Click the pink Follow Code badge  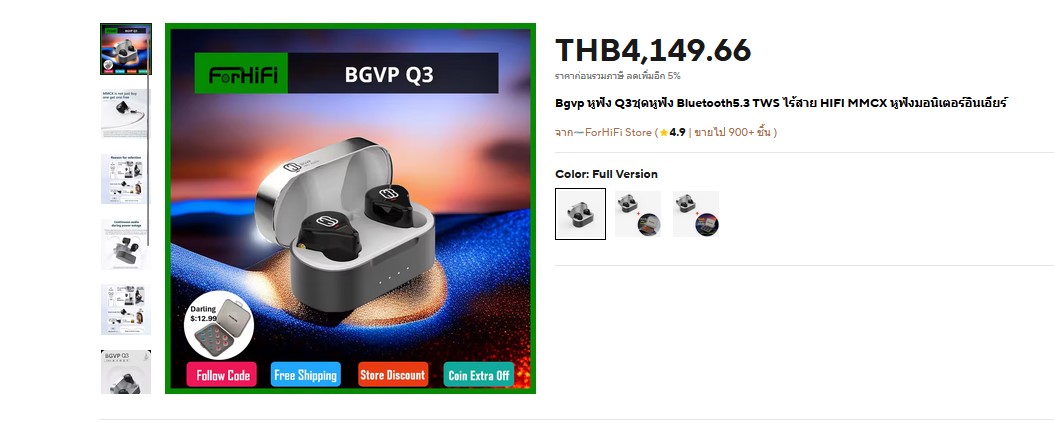(221, 375)
